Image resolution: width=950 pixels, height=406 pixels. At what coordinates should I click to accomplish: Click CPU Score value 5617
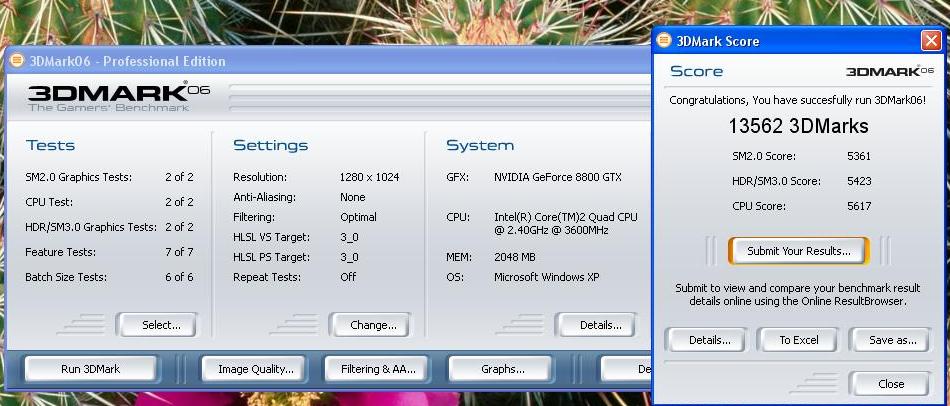click(x=859, y=206)
